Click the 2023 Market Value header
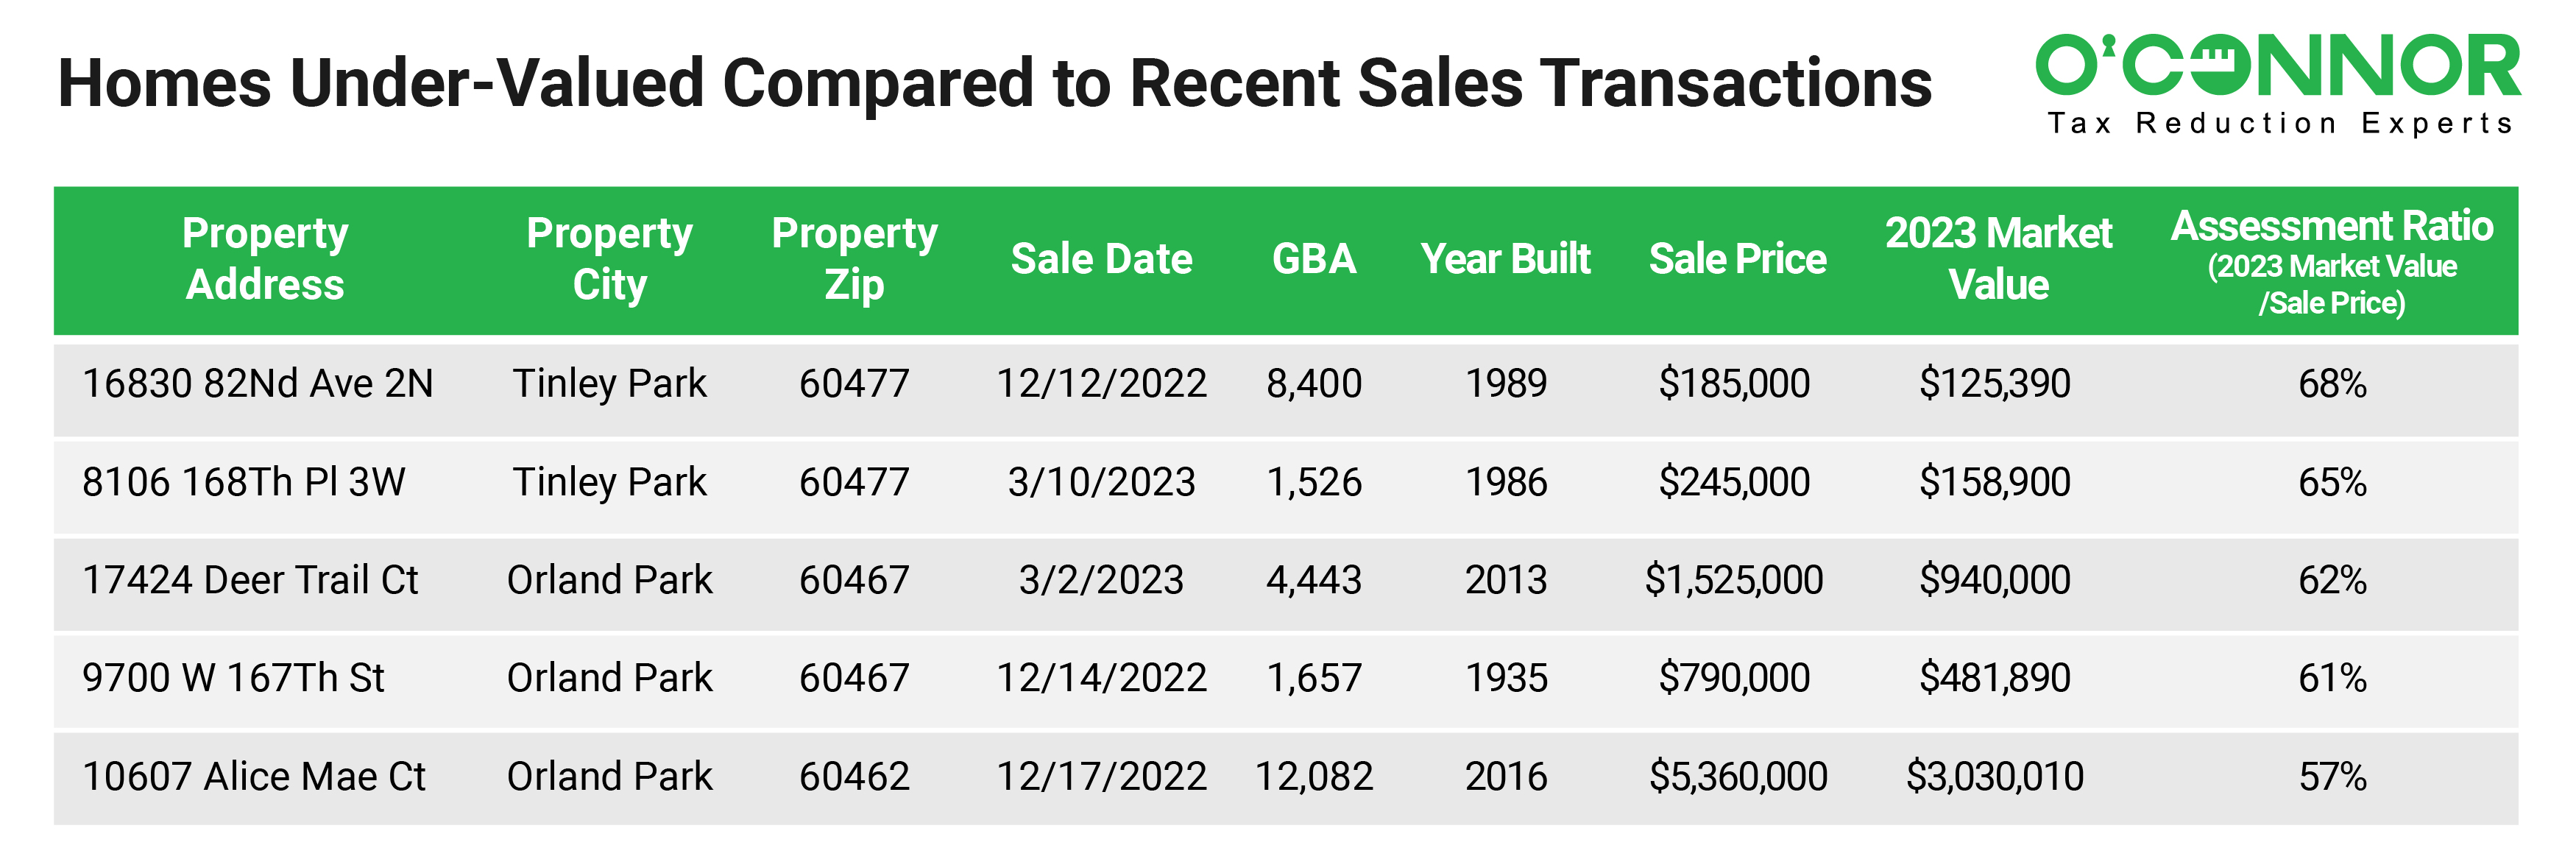Image resolution: width=2576 pixels, height=859 pixels. tap(1998, 259)
